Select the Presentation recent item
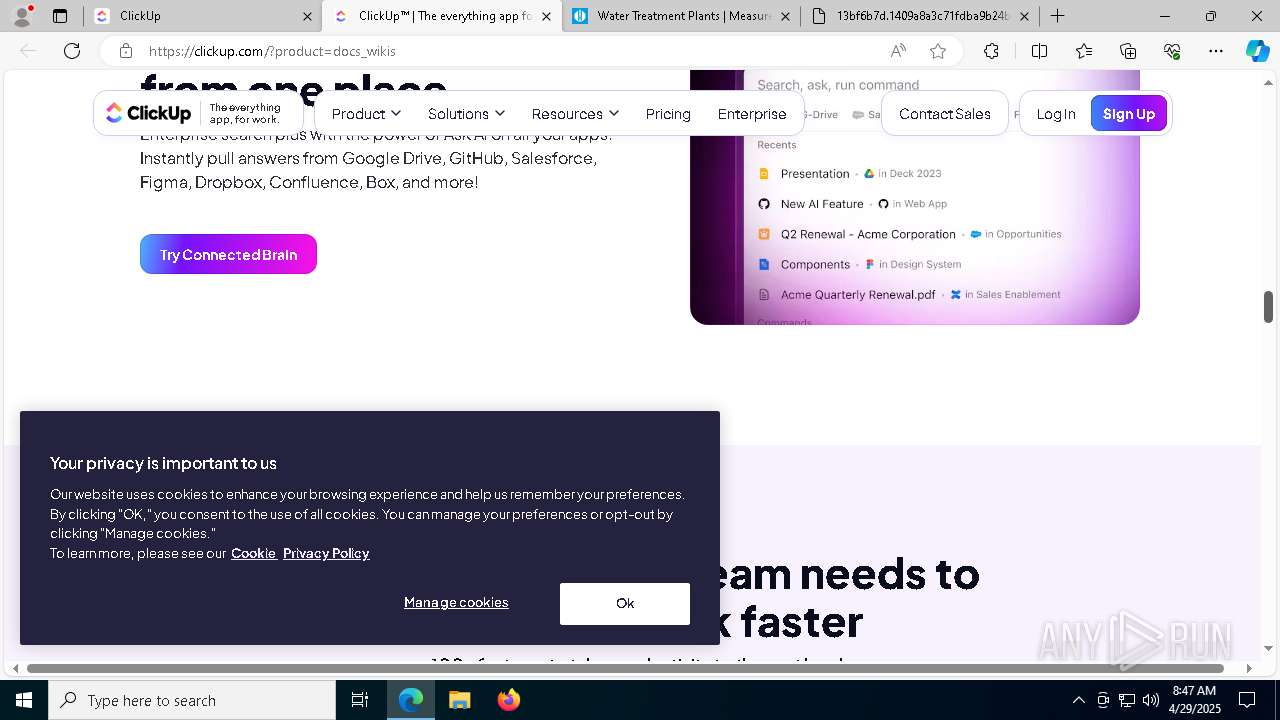This screenshot has height=720, width=1280. [850, 173]
